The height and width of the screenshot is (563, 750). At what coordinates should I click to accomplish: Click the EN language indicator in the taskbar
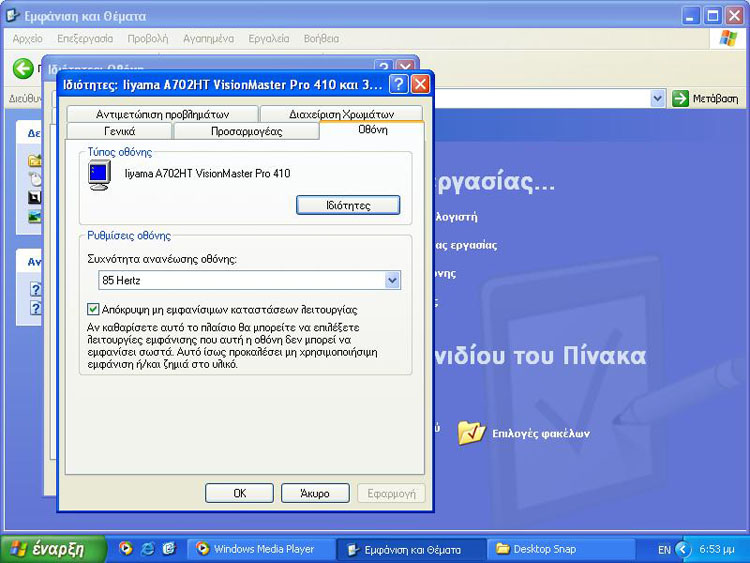tap(664, 550)
